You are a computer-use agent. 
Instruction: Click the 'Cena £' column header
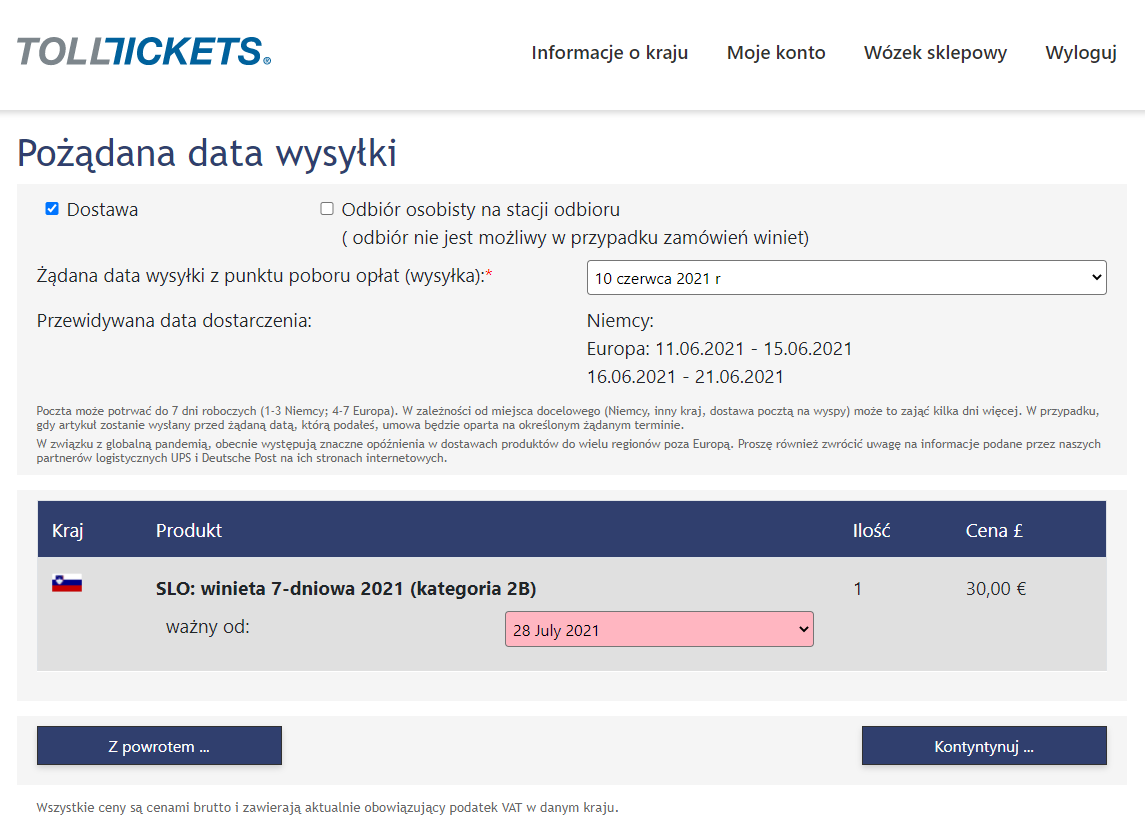994,530
